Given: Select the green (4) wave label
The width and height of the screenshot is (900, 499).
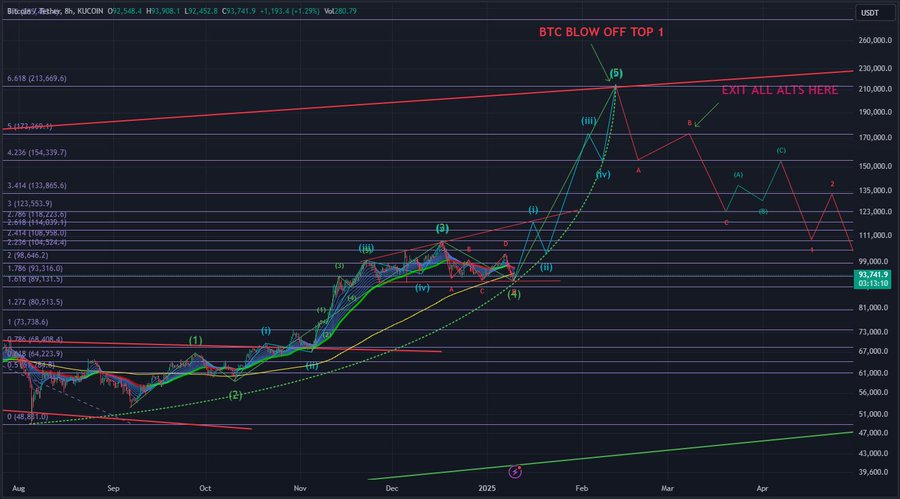Looking at the screenshot, I should point(514,294).
